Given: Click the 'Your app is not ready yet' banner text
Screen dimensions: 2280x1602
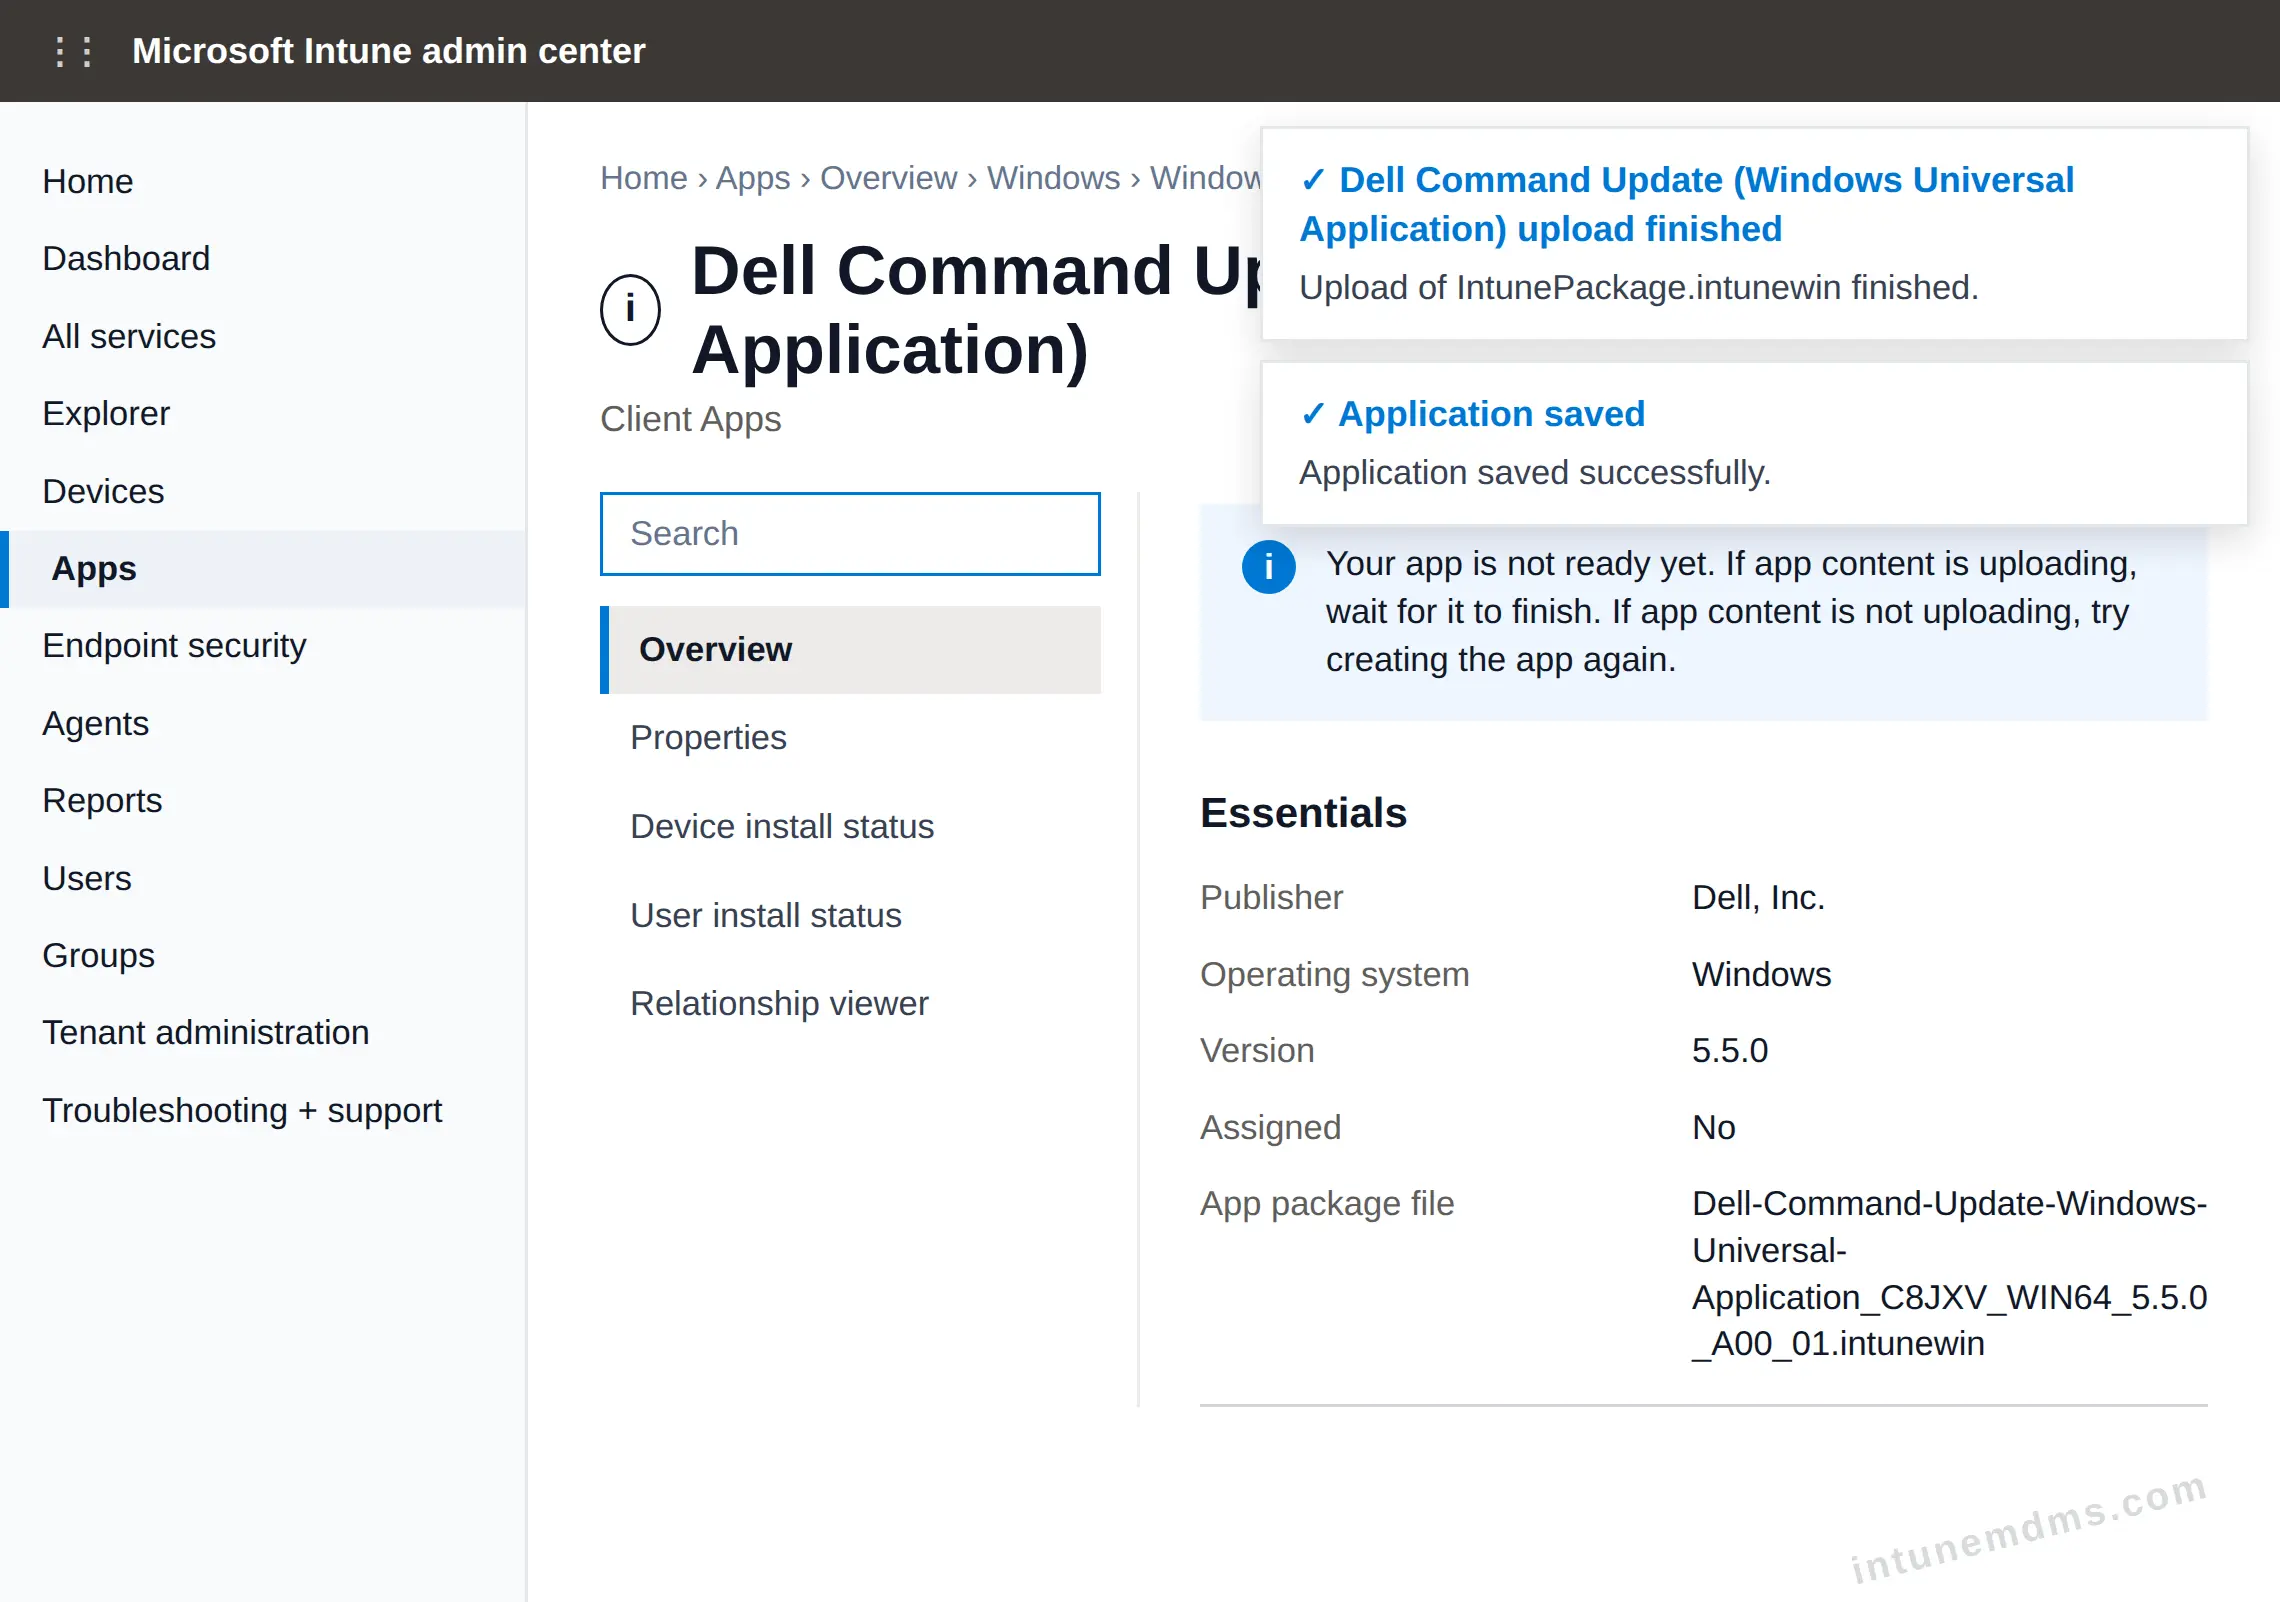Looking at the screenshot, I should tap(1731, 612).
